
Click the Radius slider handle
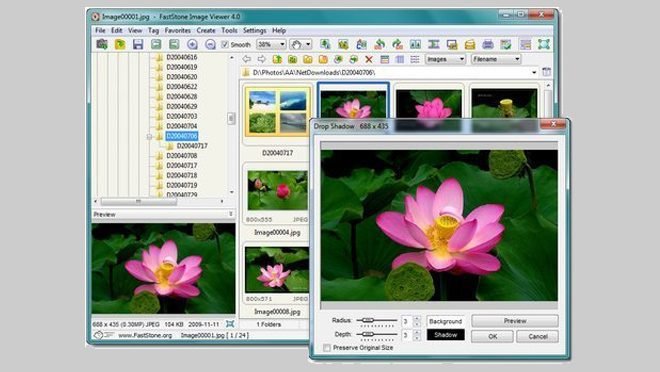click(x=367, y=320)
